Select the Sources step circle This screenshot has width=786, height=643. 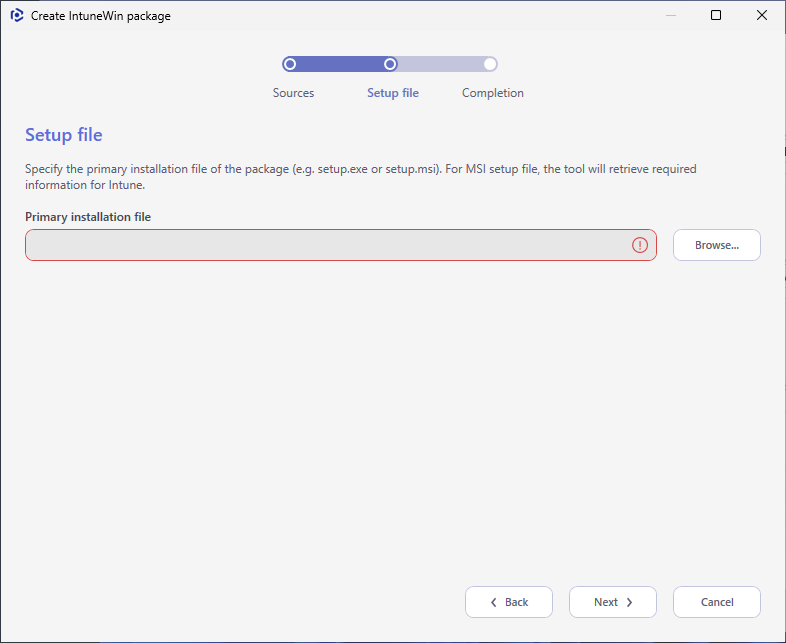[290, 64]
